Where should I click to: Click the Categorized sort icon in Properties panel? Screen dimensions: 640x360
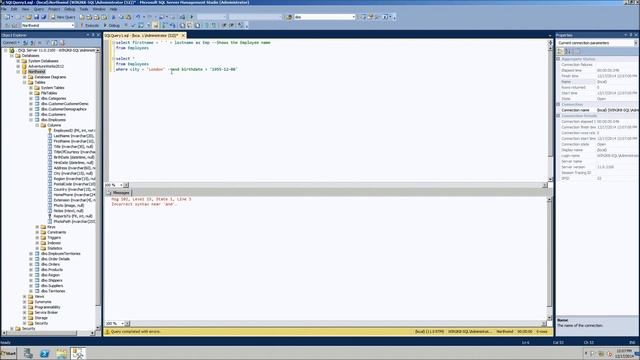(560, 51)
